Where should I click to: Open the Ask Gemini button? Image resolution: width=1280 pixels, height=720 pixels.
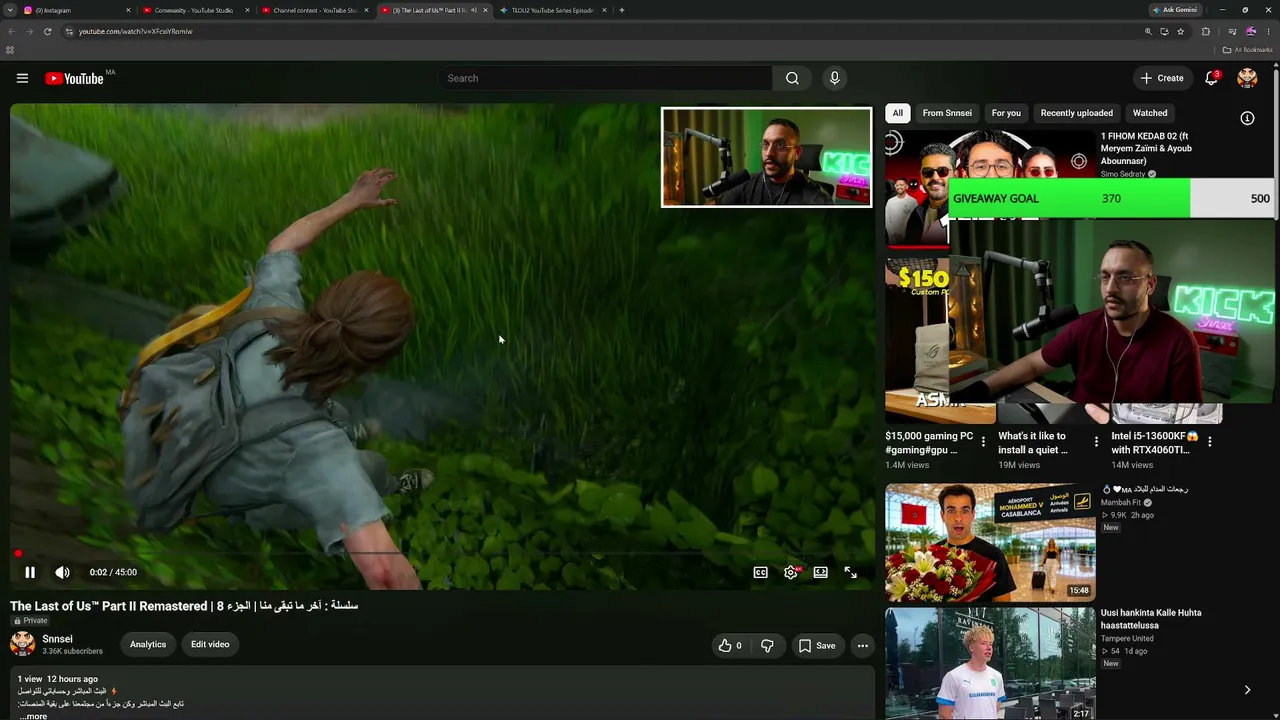[1175, 10]
